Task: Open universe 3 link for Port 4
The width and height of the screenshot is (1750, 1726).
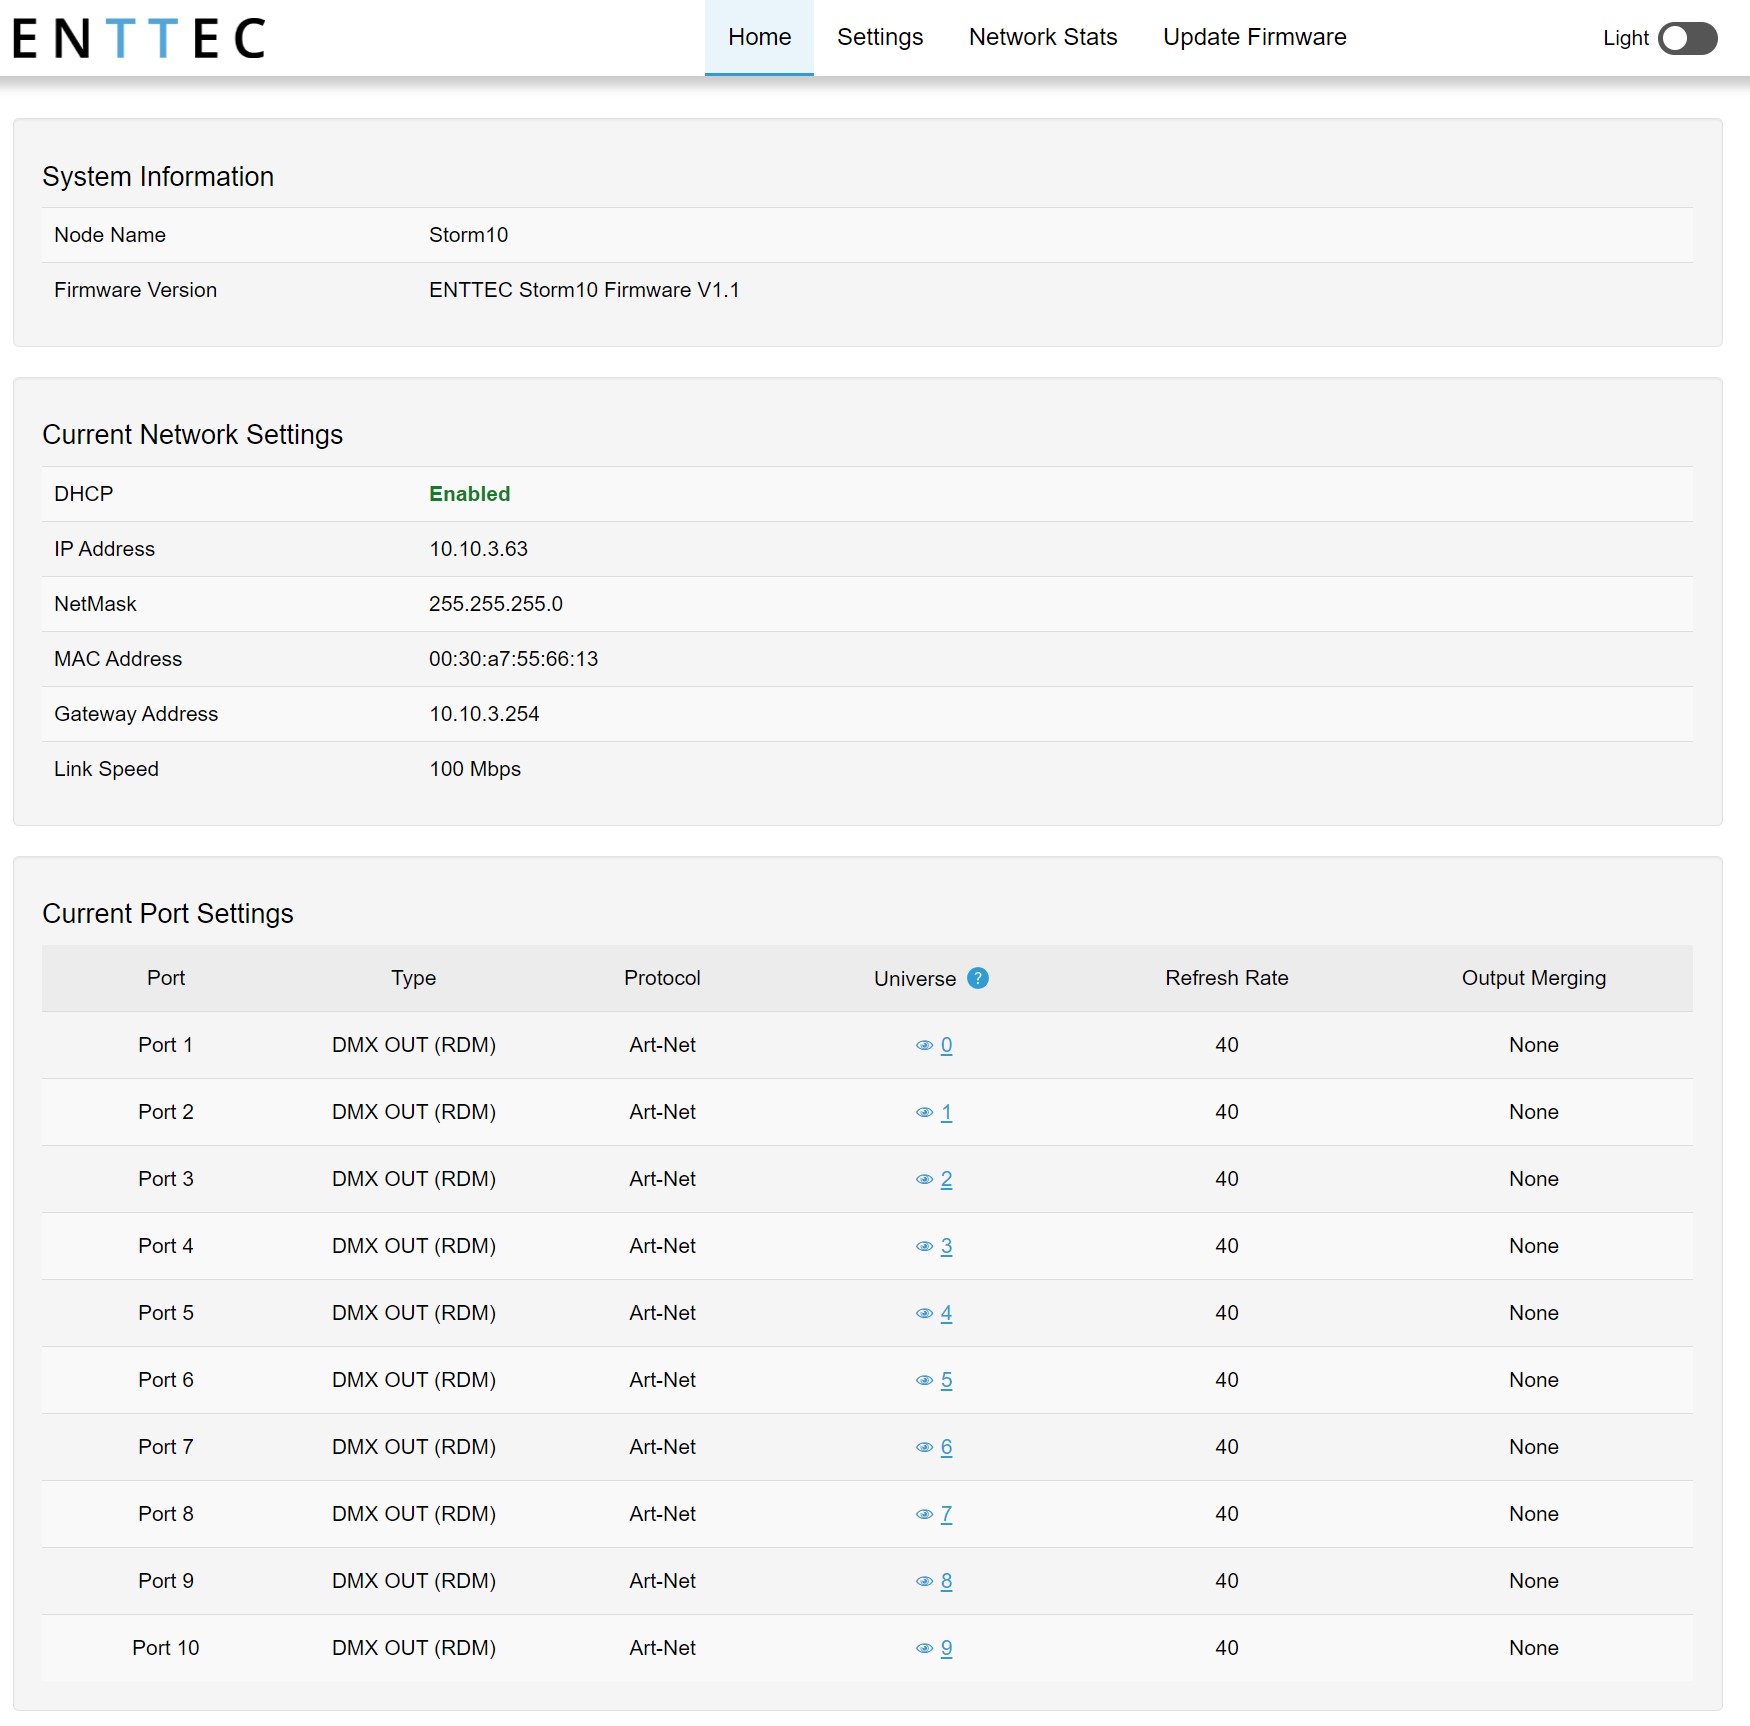Action: click(946, 1246)
